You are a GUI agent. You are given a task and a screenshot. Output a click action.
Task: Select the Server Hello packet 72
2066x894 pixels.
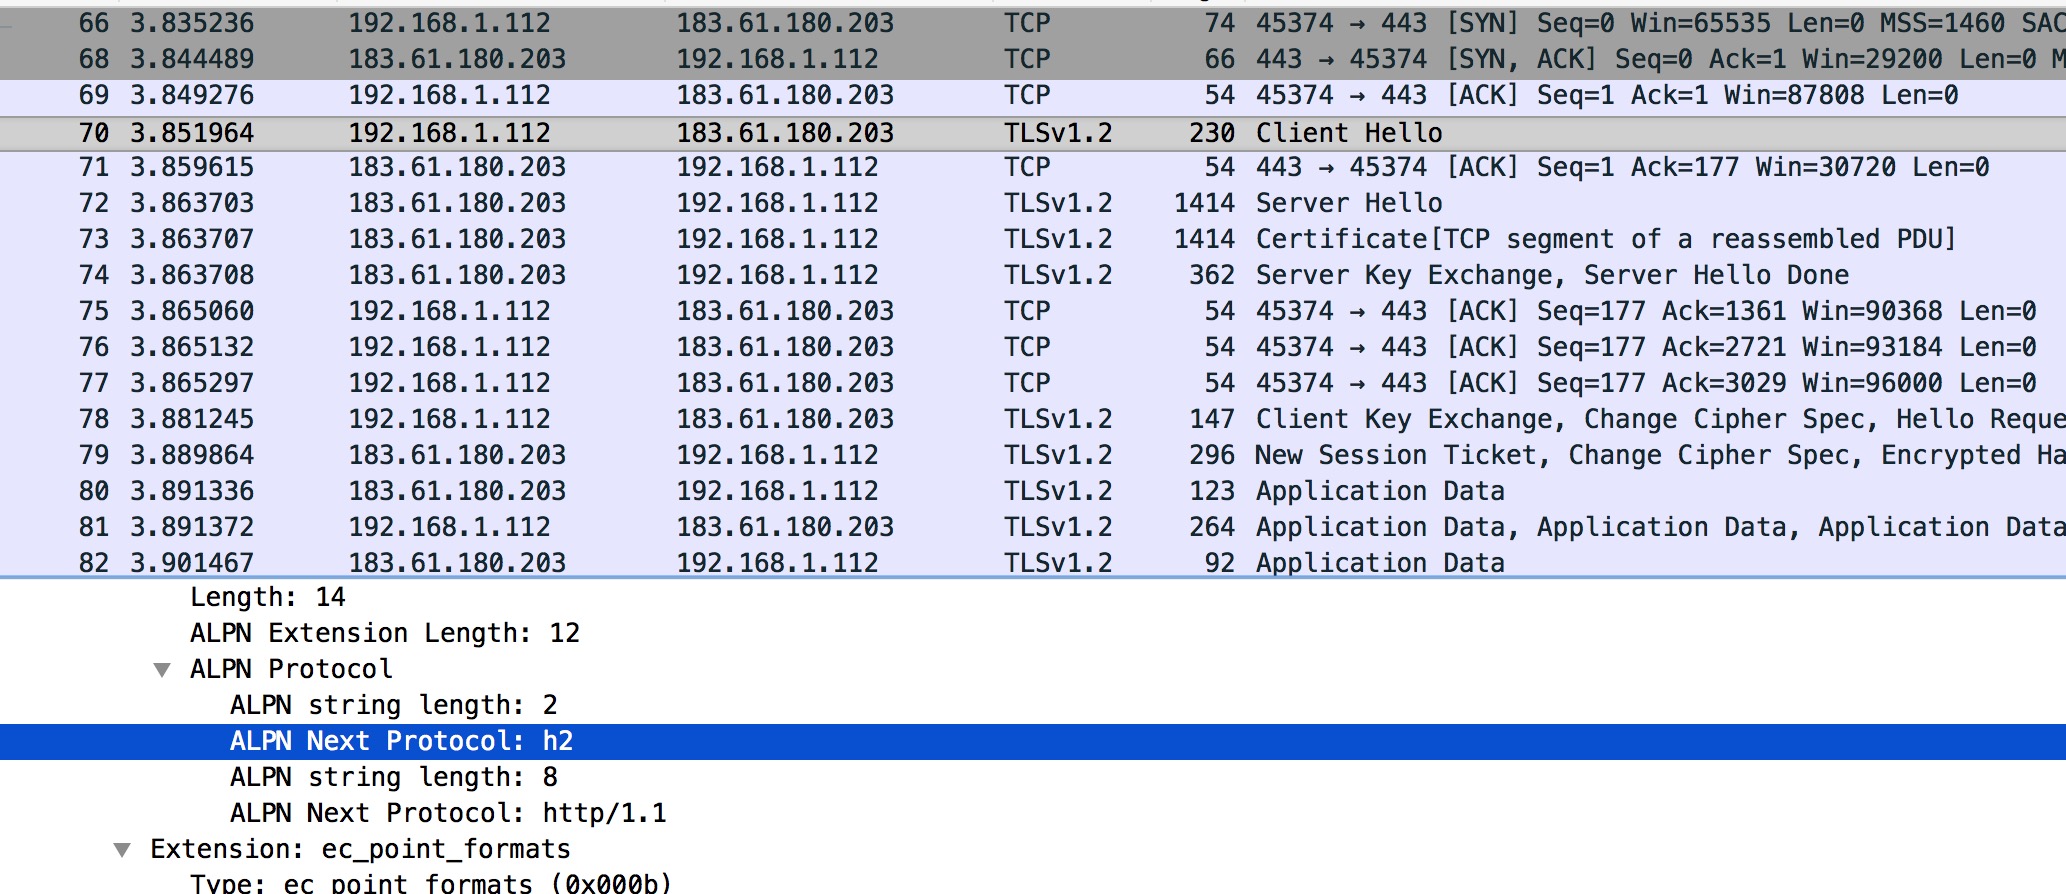tap(1348, 203)
